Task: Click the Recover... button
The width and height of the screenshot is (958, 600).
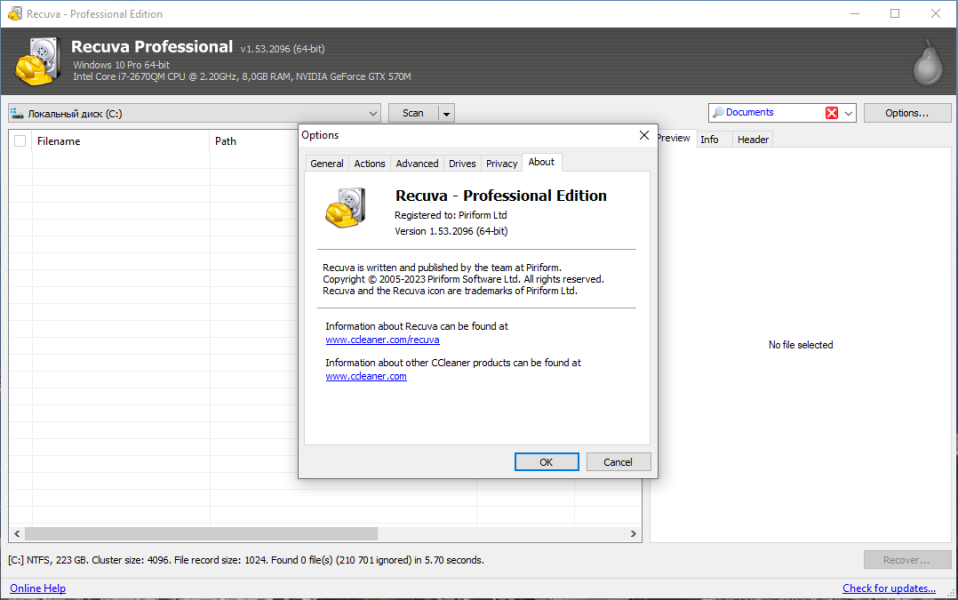Action: pyautogui.click(x=907, y=560)
